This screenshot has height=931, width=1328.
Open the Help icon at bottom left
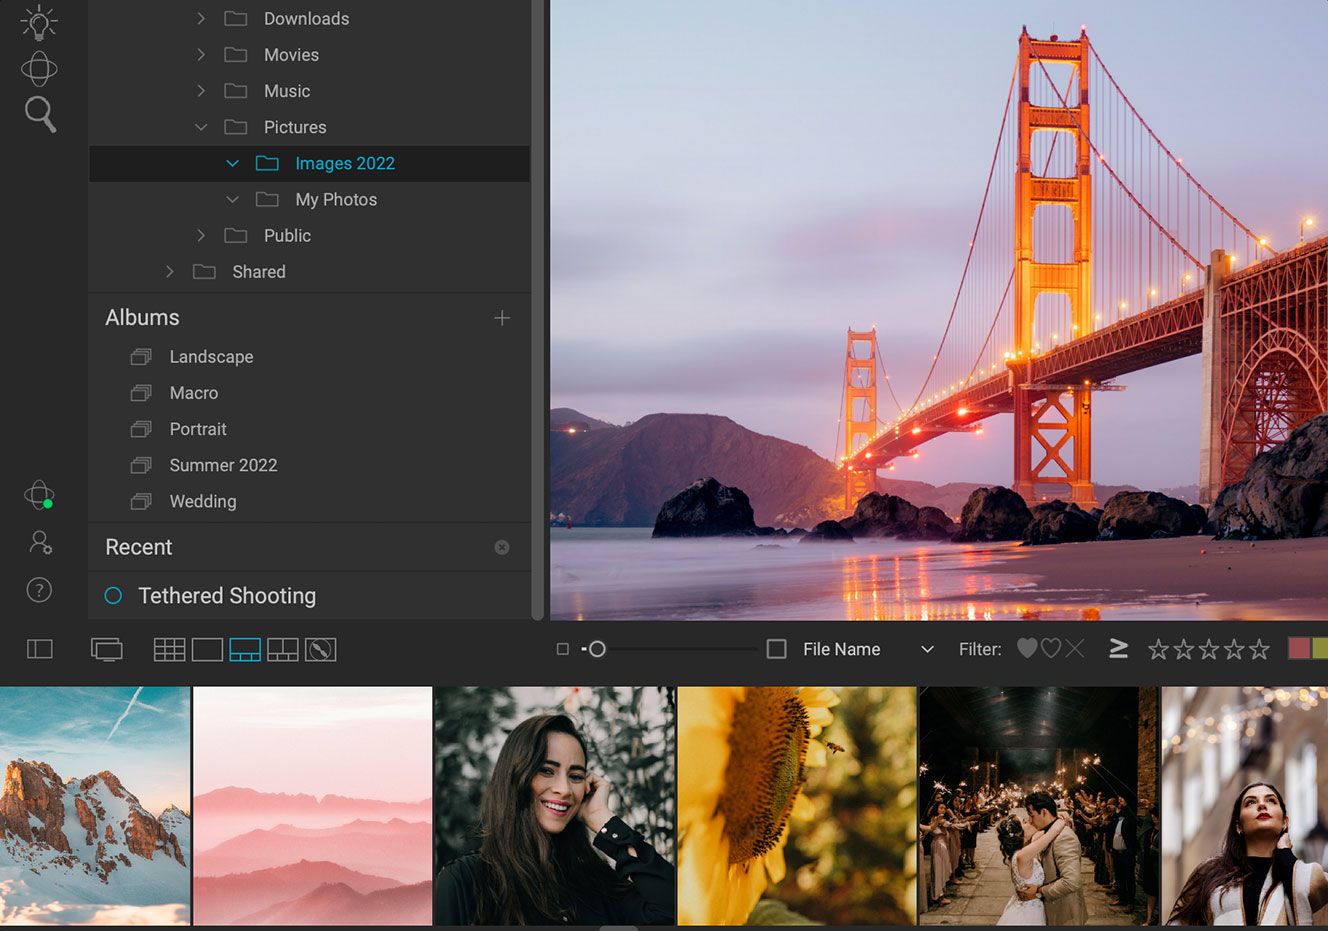click(38, 590)
